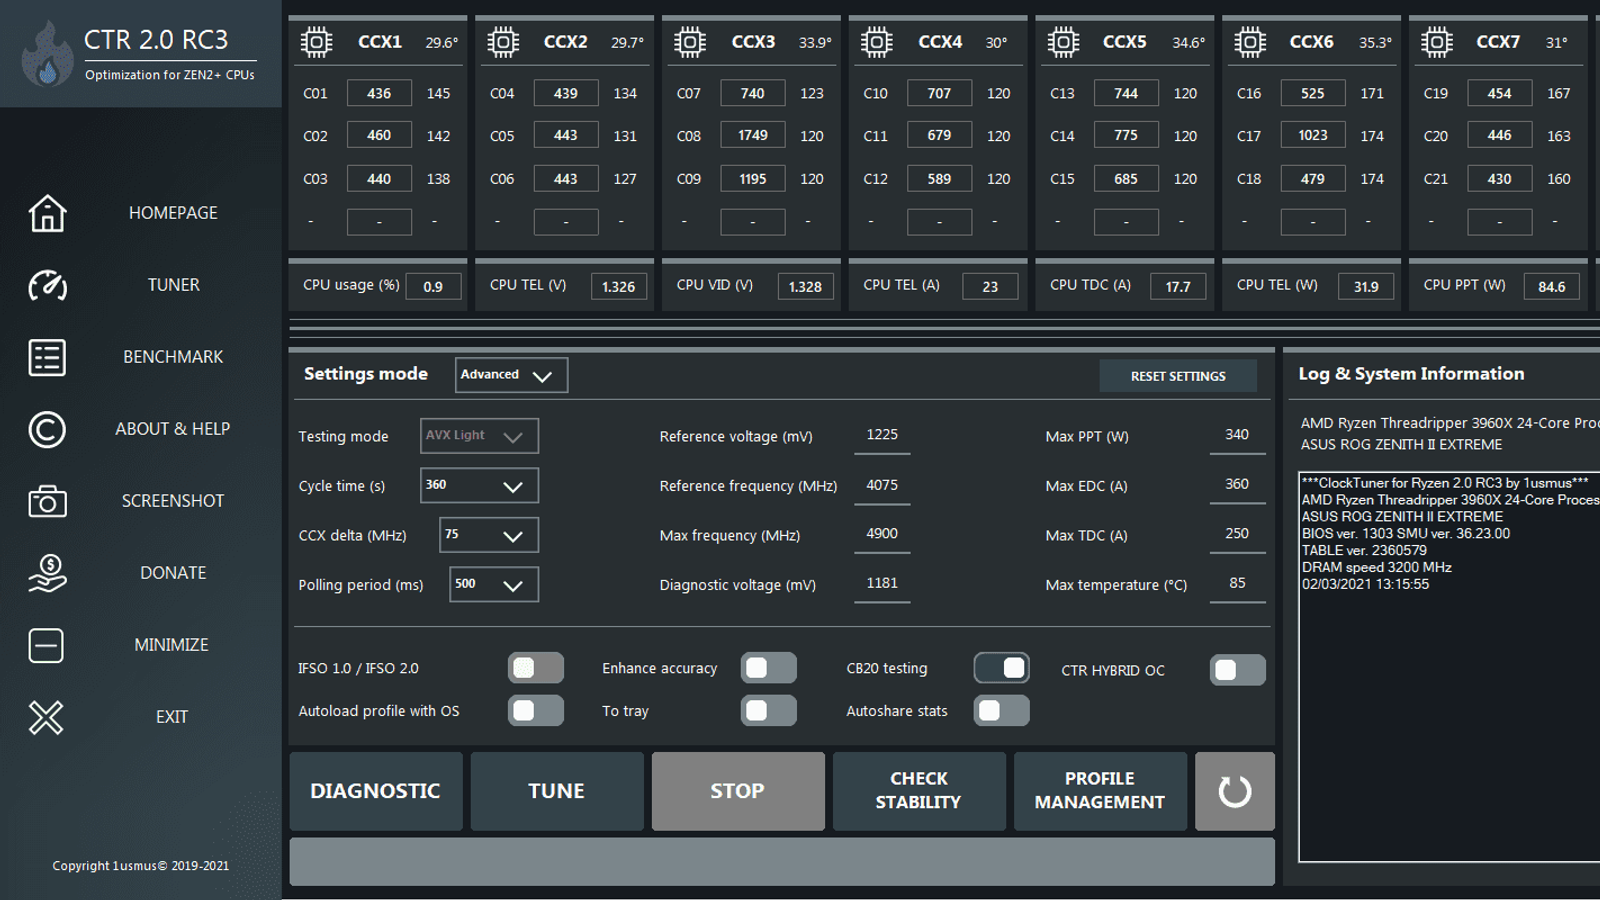Open ABOUT & HELP

(x=173, y=429)
